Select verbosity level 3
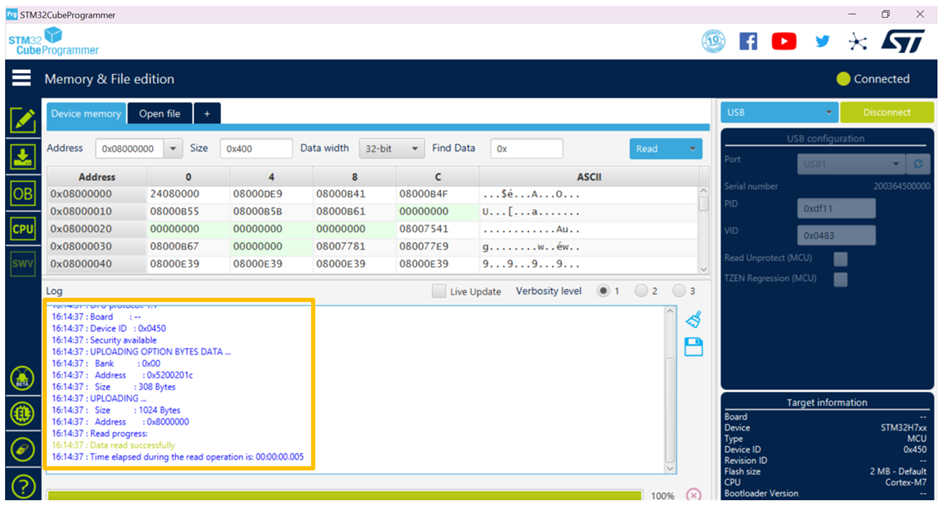This screenshot has height=507, width=940. coord(679,291)
